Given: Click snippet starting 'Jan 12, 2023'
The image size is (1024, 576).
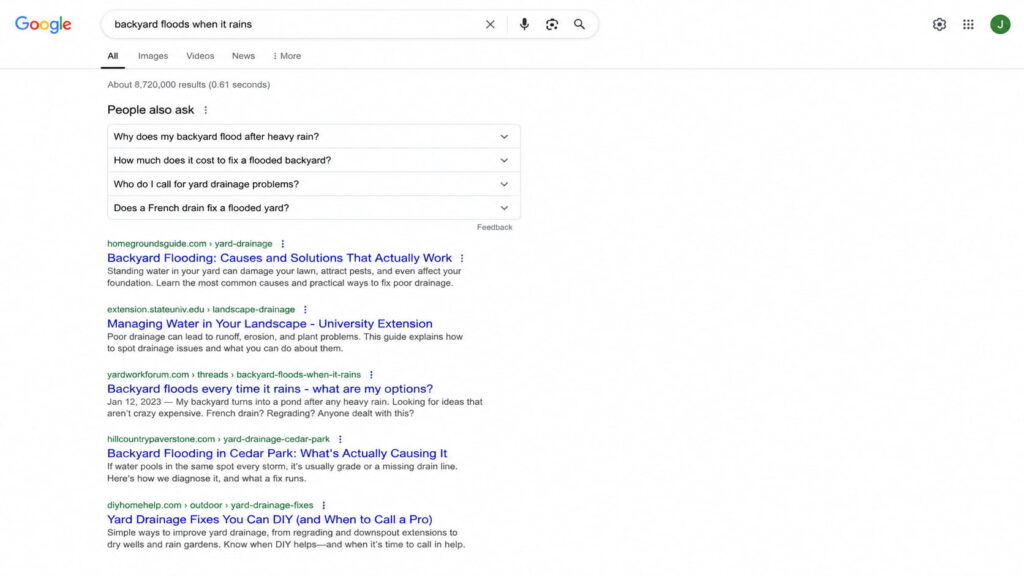Looking at the screenshot, I should [295, 408].
